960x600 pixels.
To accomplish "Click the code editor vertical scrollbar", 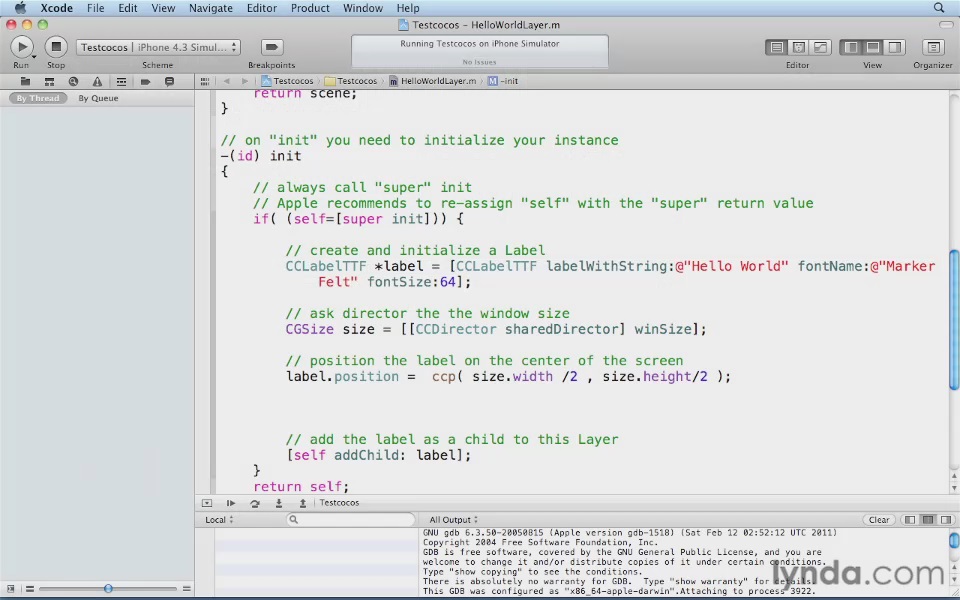I will point(954,318).
